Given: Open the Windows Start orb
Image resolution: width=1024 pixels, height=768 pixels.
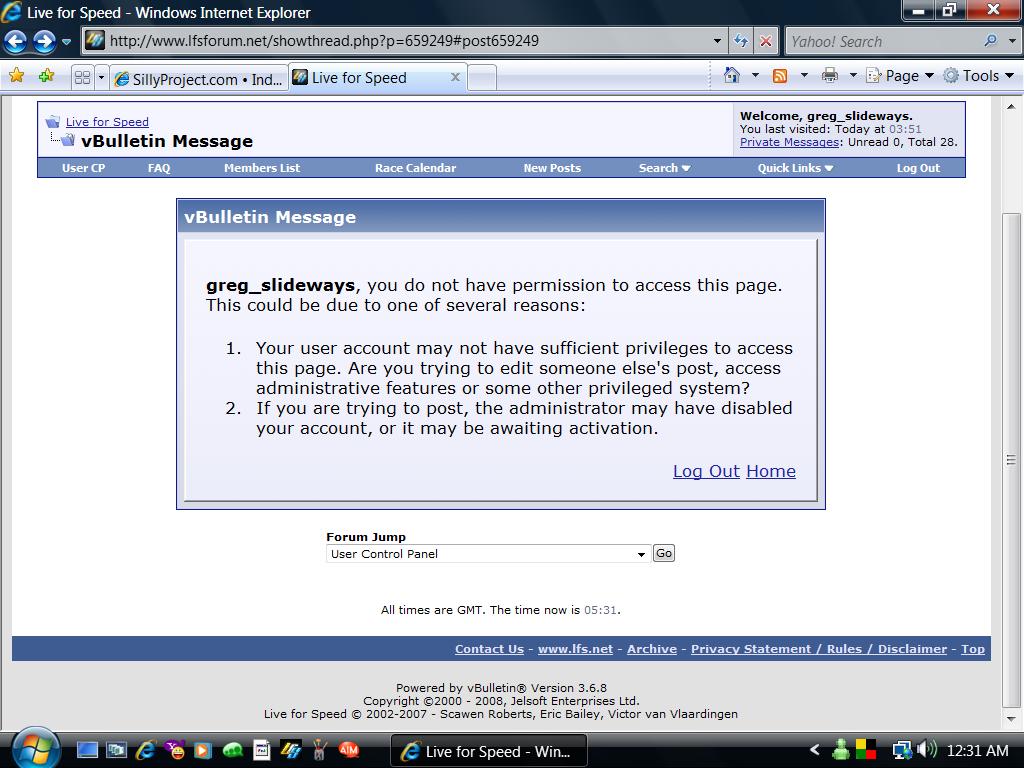Looking at the screenshot, I should [36, 748].
